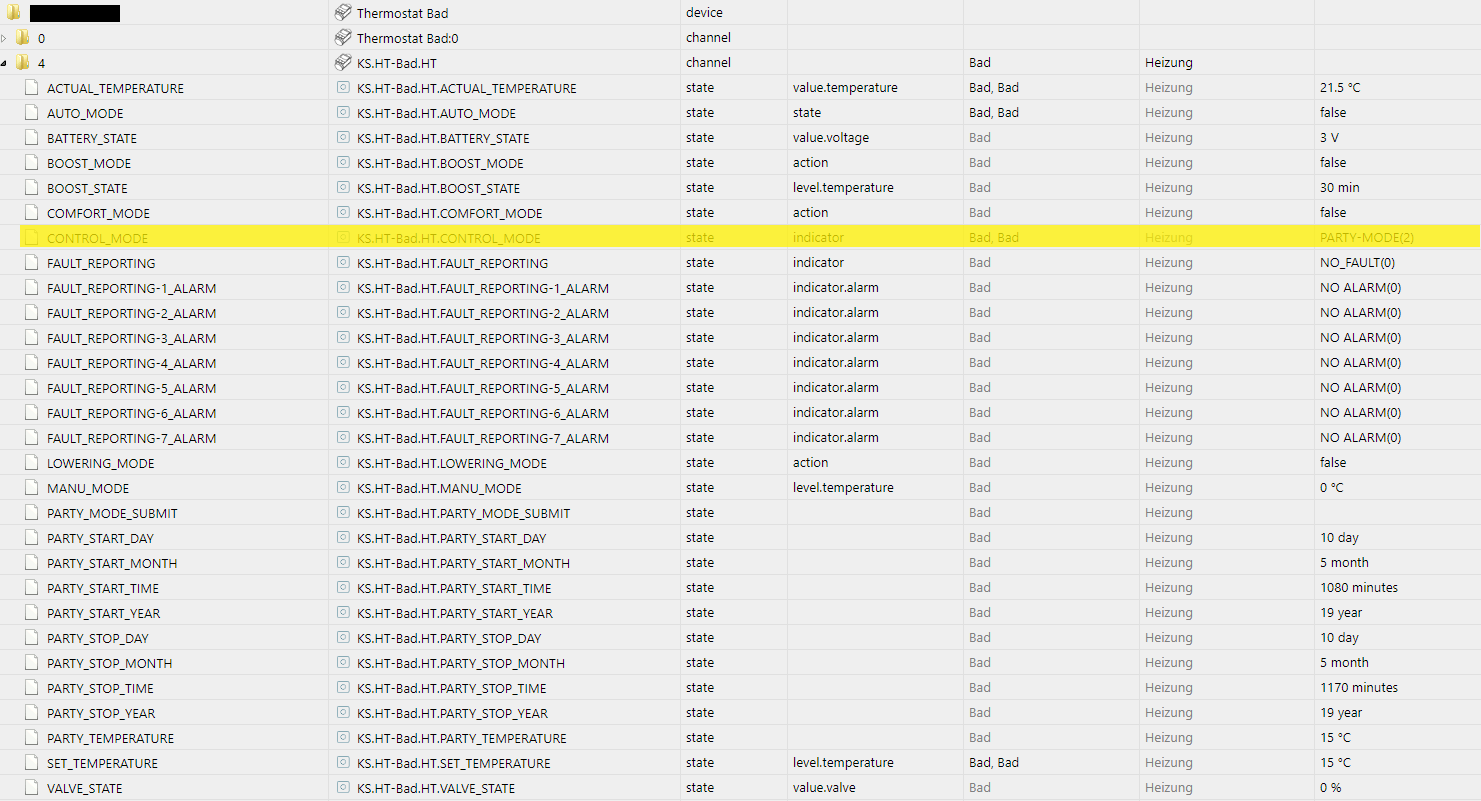The image size is (1481, 801).
Task: Click the file icon before MANU_MODE
Action: click(x=30, y=488)
